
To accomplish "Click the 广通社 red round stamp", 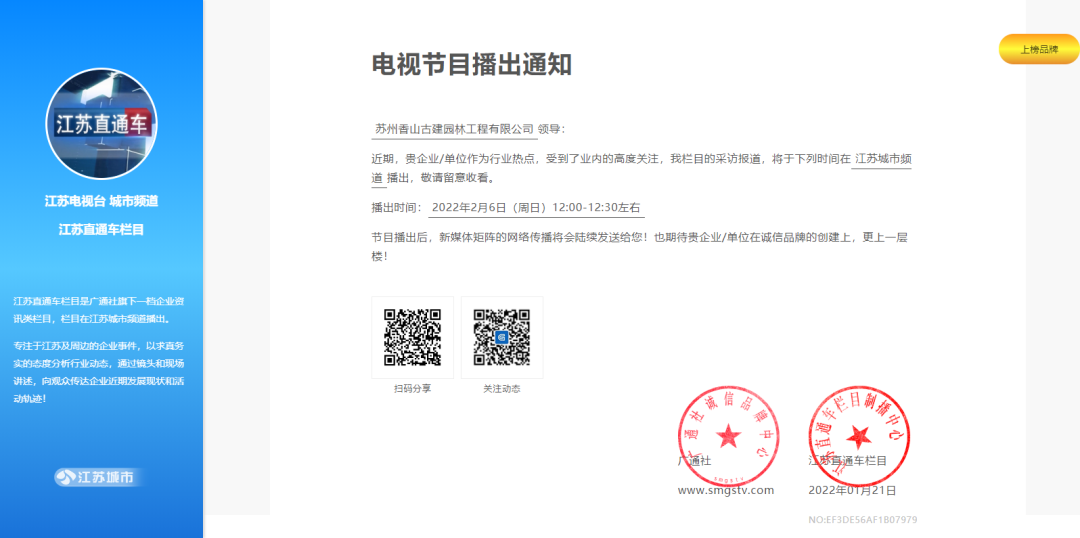I will click(x=727, y=435).
